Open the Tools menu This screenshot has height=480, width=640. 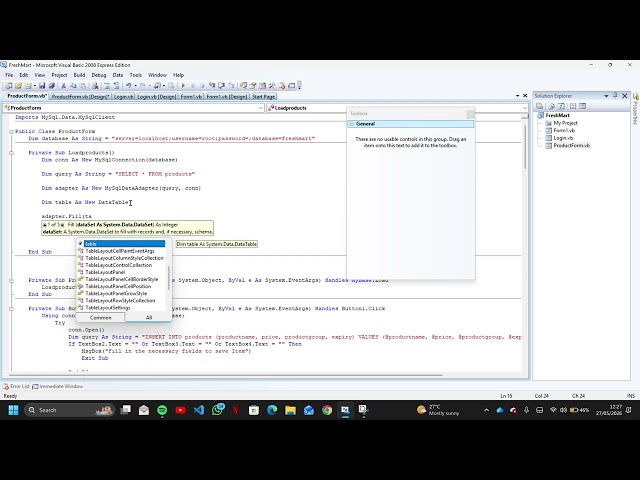(x=136, y=75)
